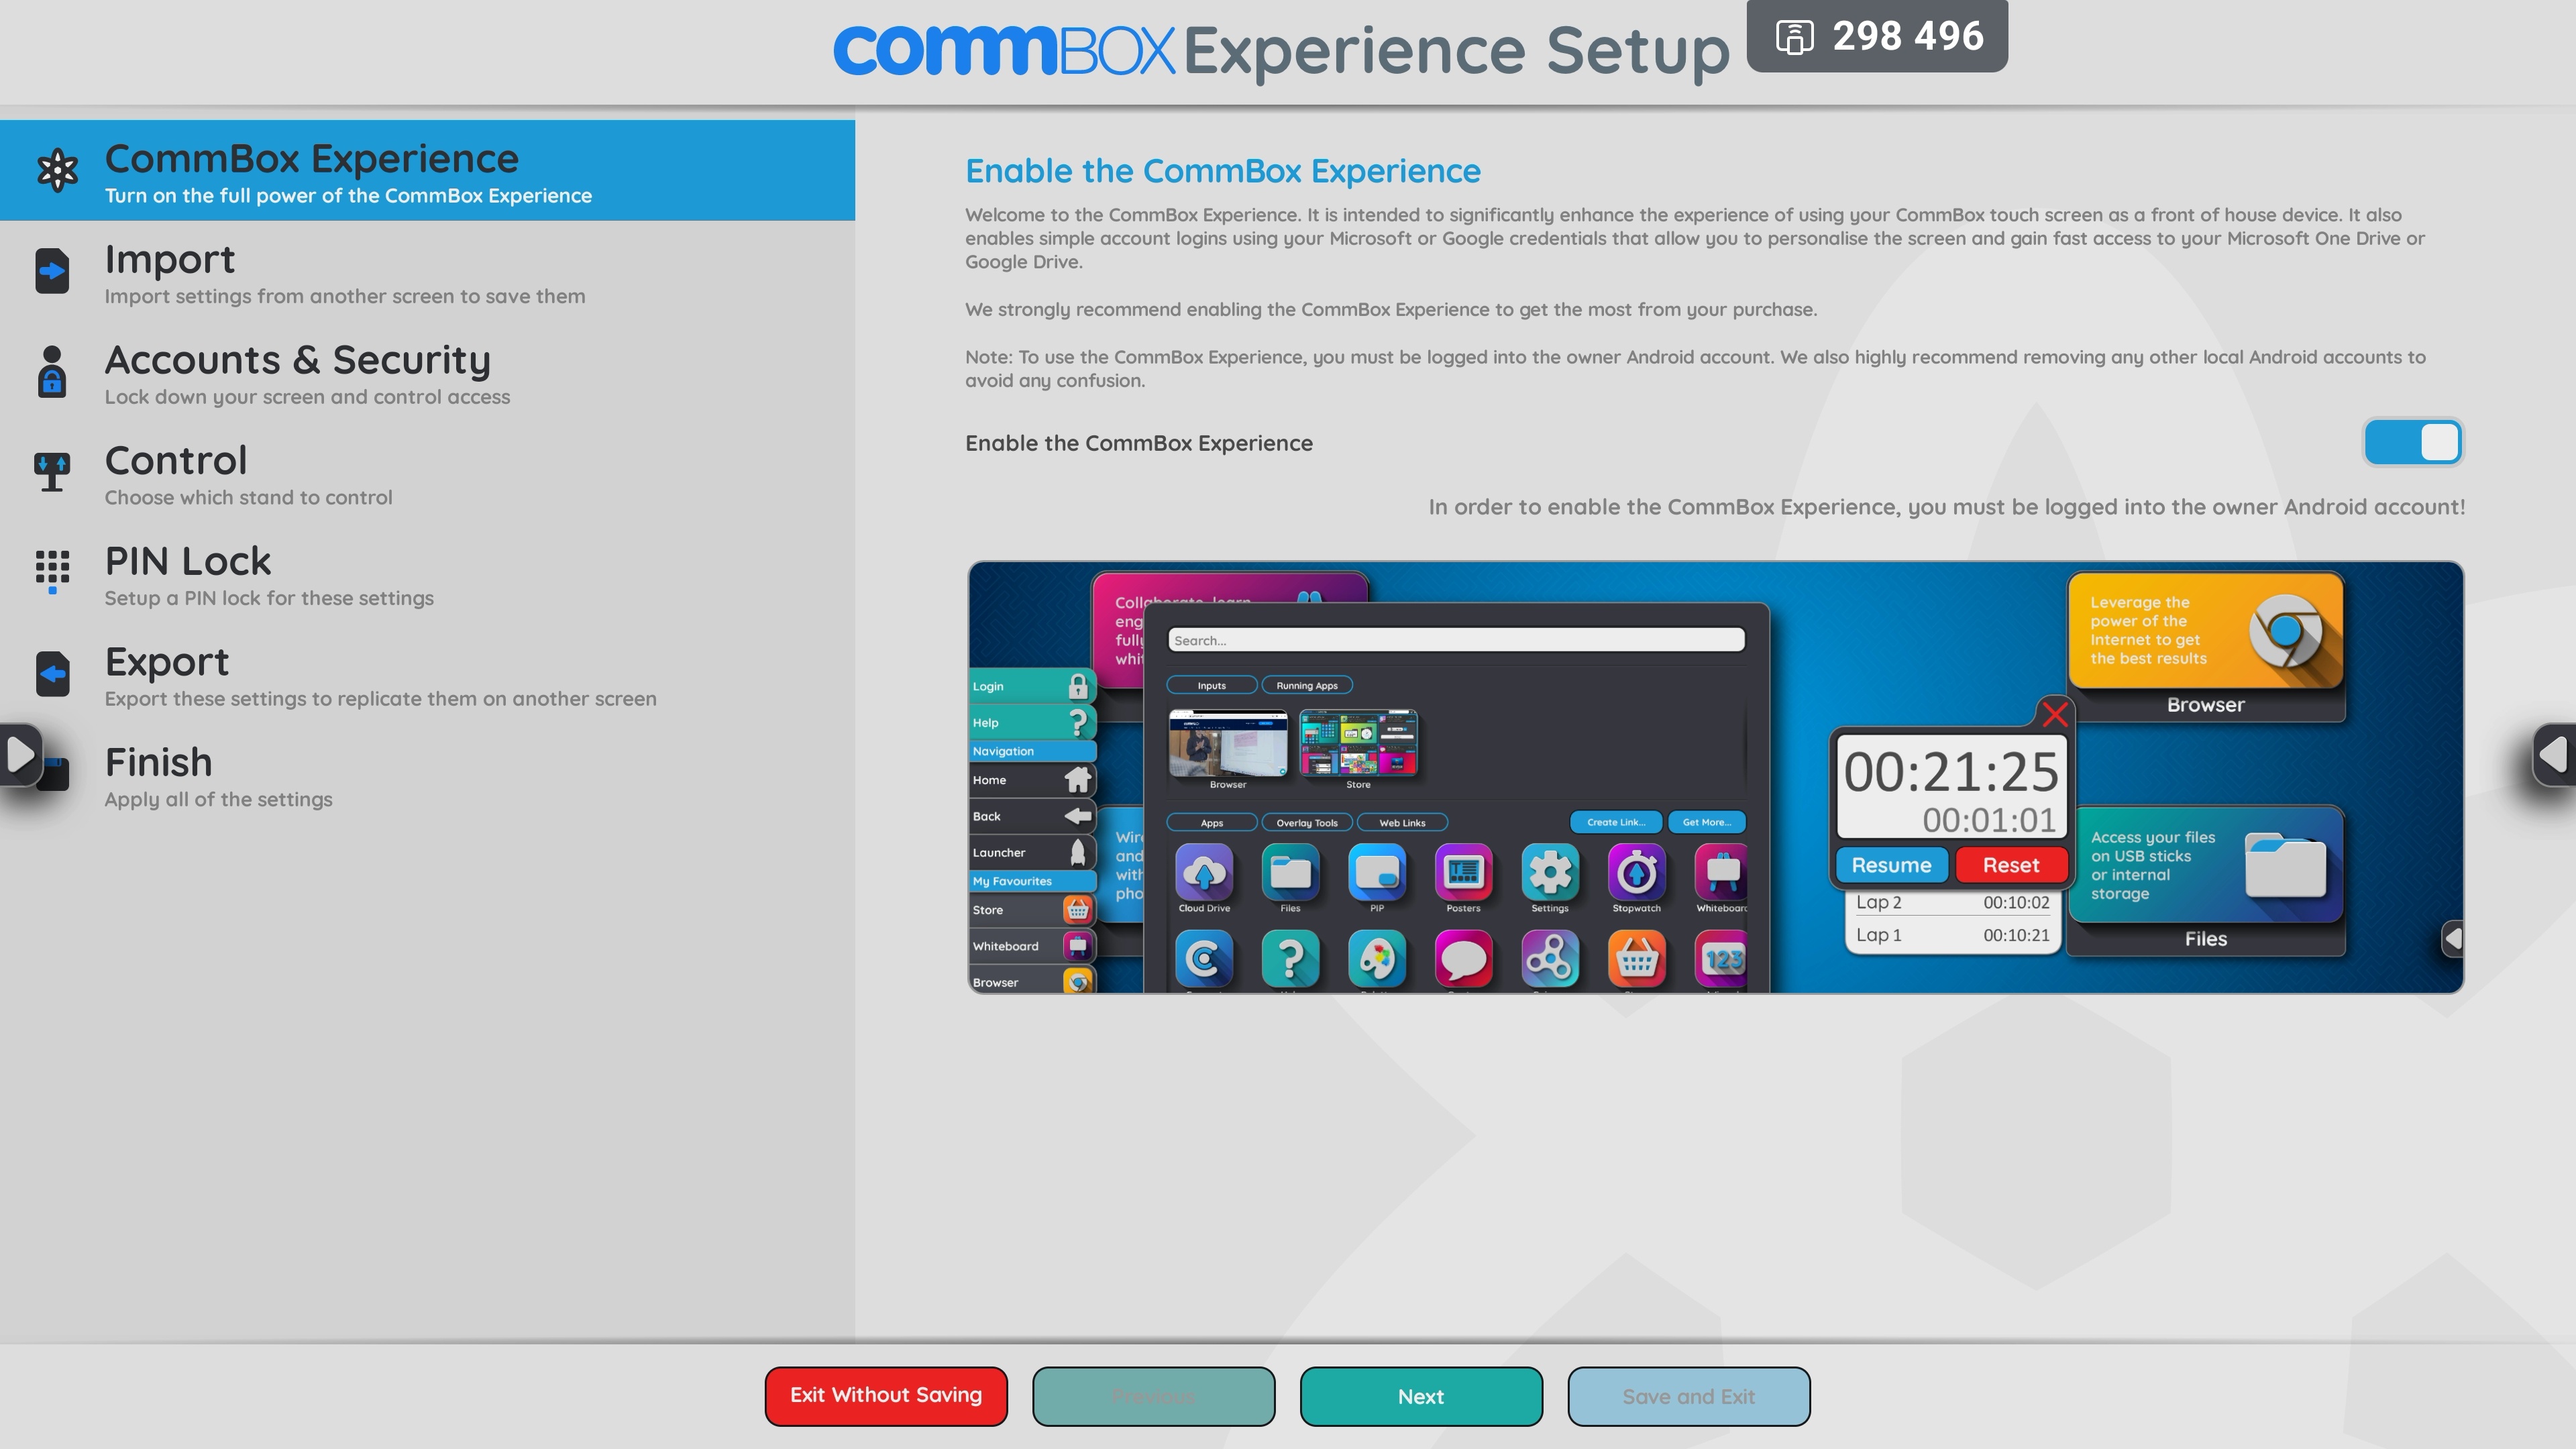Click the Home icon in preview sidebar

click(x=1077, y=780)
